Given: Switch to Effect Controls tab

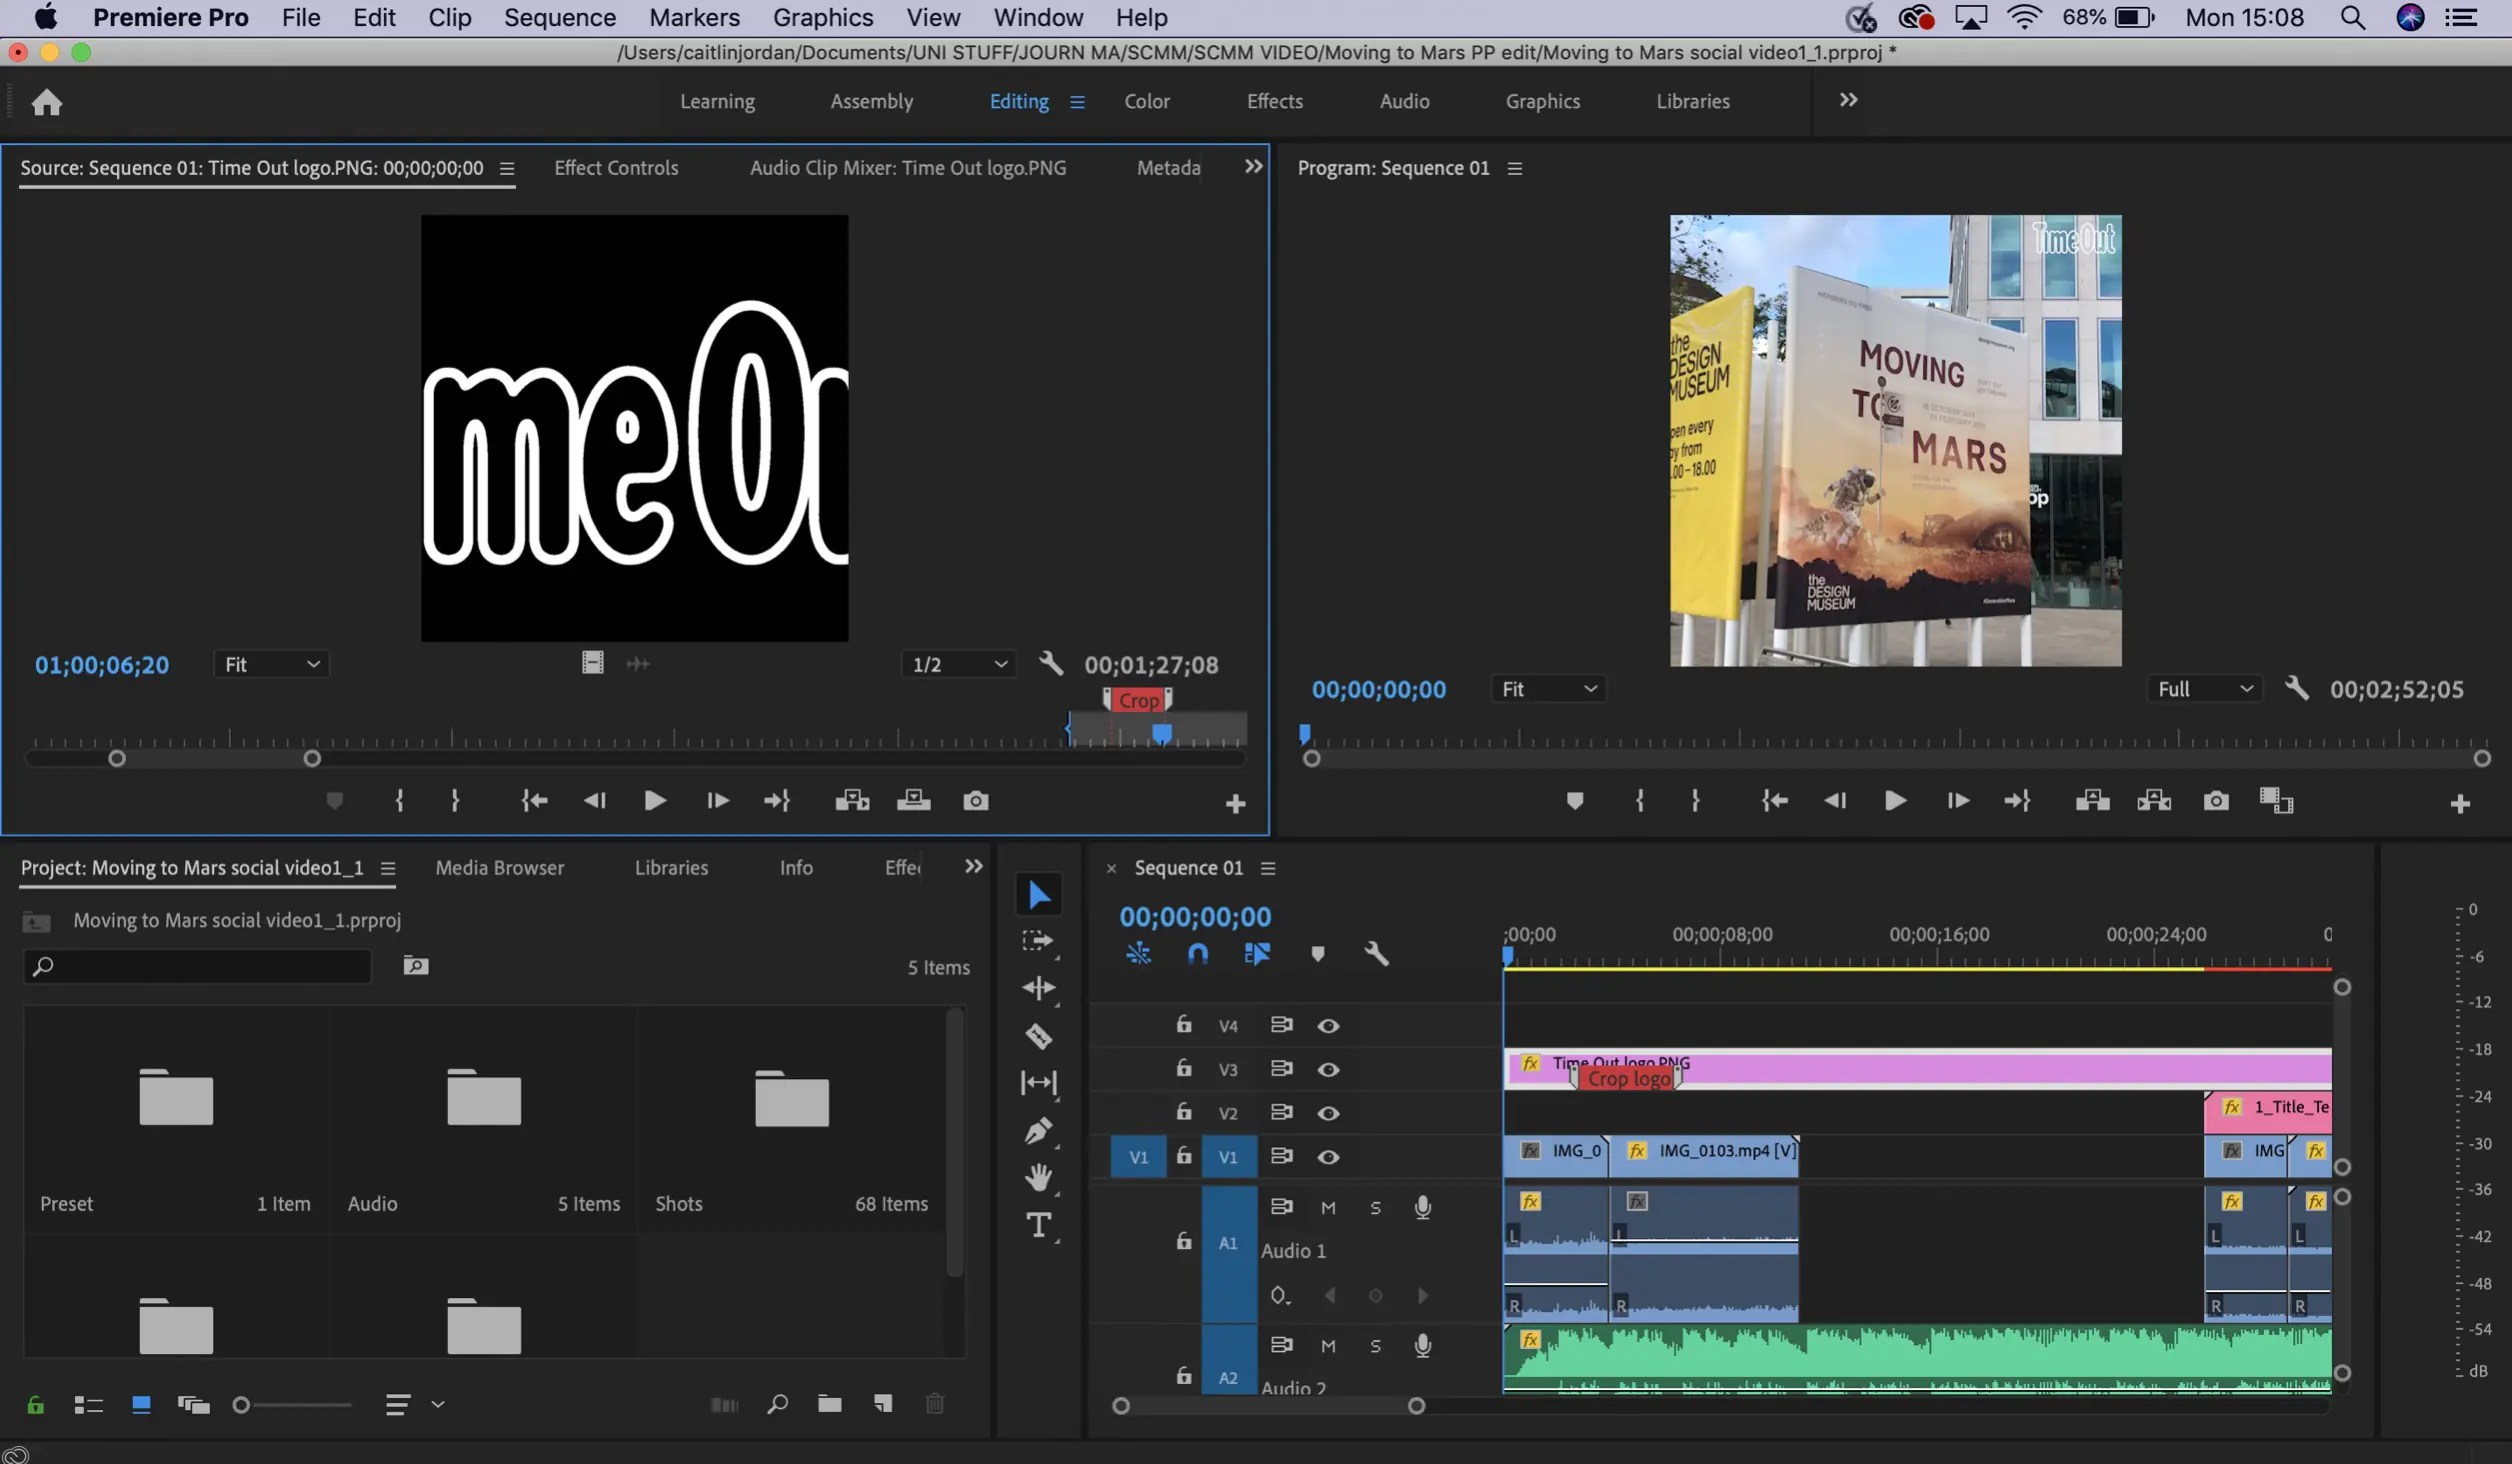Looking at the screenshot, I should [616, 167].
